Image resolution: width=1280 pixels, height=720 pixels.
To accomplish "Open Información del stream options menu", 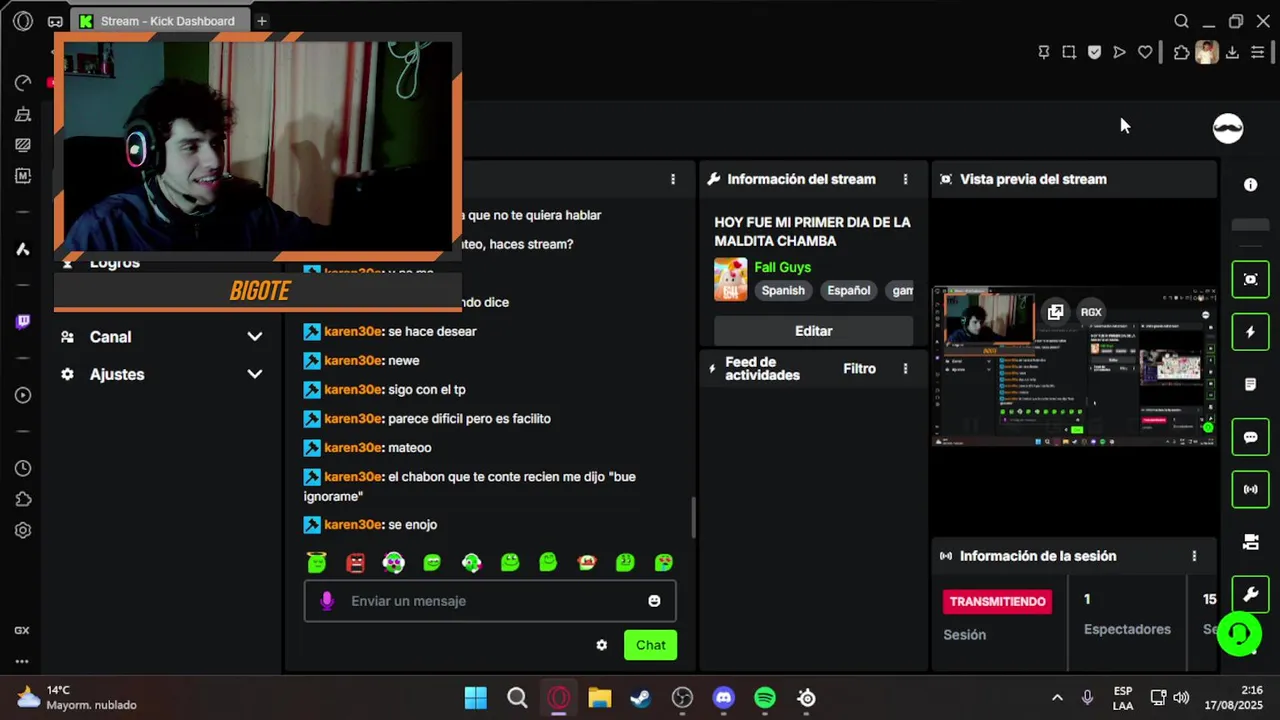I will click(906, 179).
